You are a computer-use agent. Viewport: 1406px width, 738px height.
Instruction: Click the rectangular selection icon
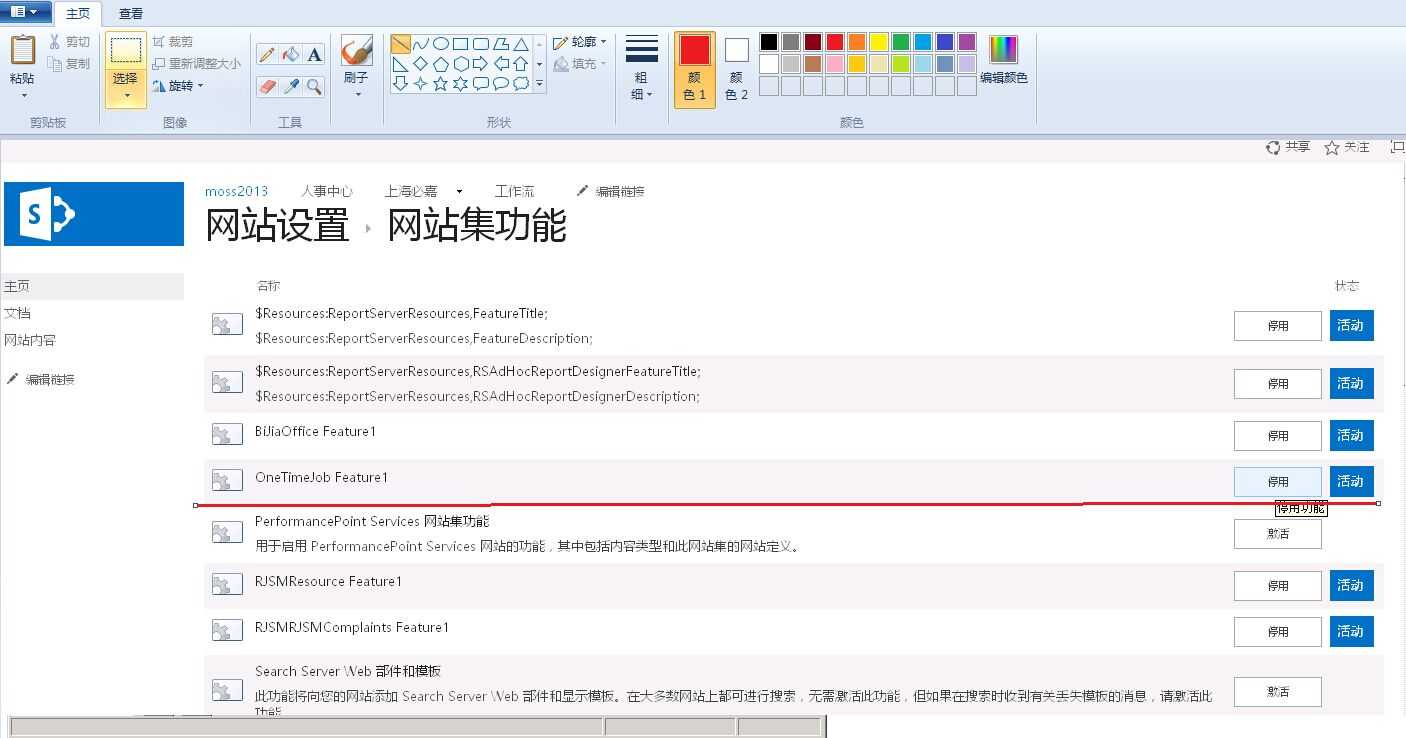[x=125, y=50]
